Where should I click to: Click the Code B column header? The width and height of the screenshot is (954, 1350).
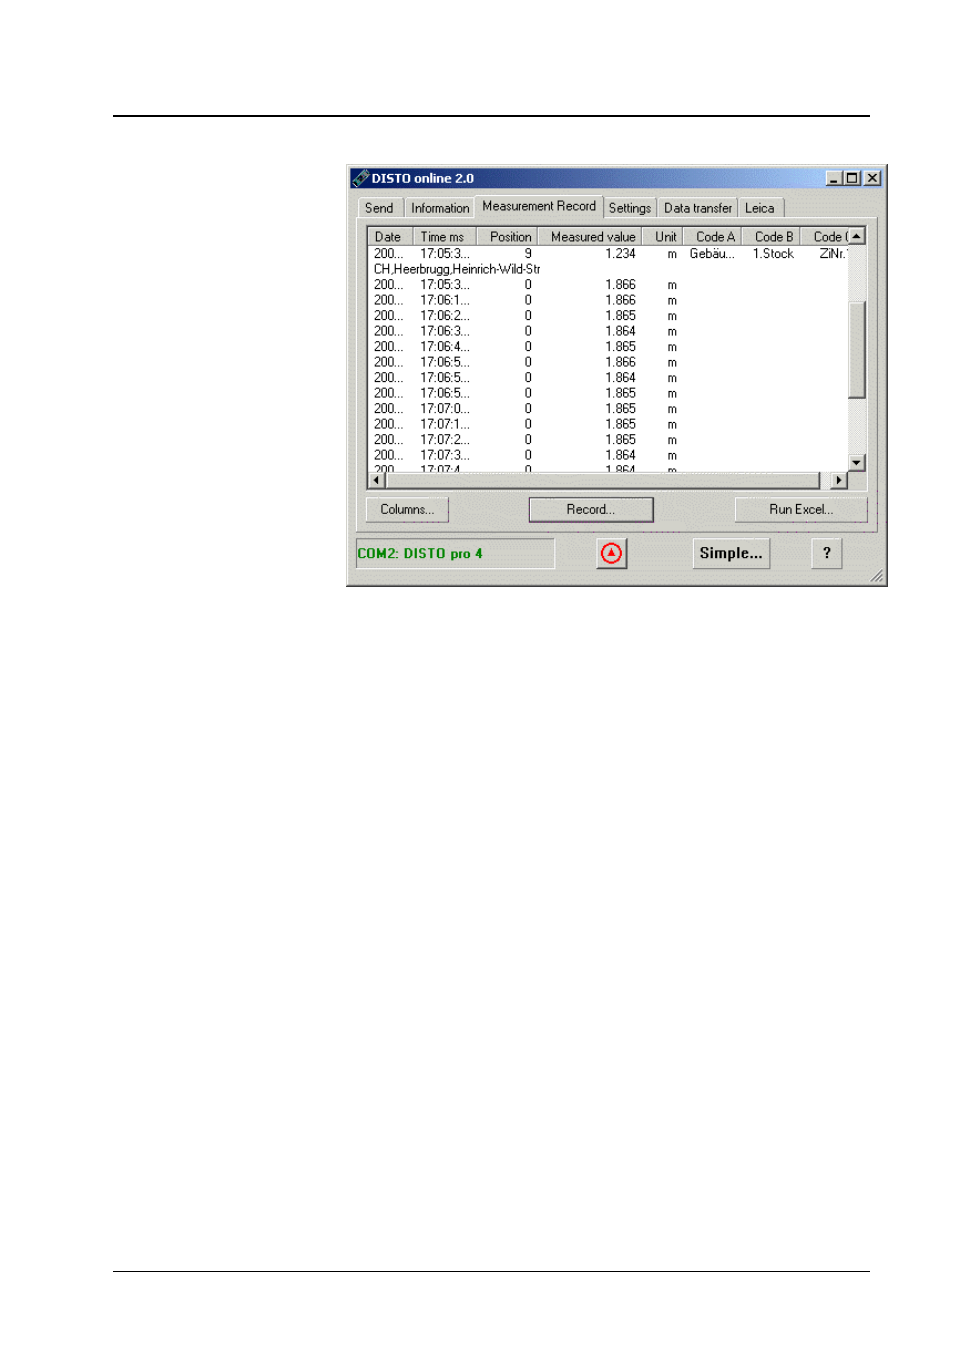pyautogui.click(x=772, y=237)
